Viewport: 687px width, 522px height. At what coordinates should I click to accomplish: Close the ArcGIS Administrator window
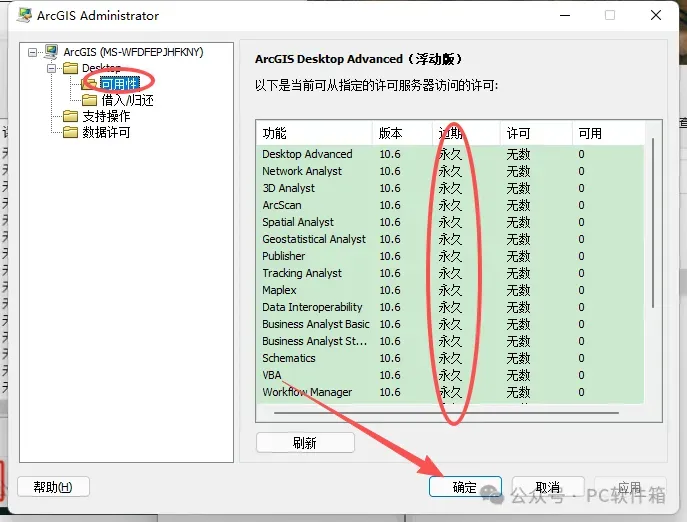656,15
